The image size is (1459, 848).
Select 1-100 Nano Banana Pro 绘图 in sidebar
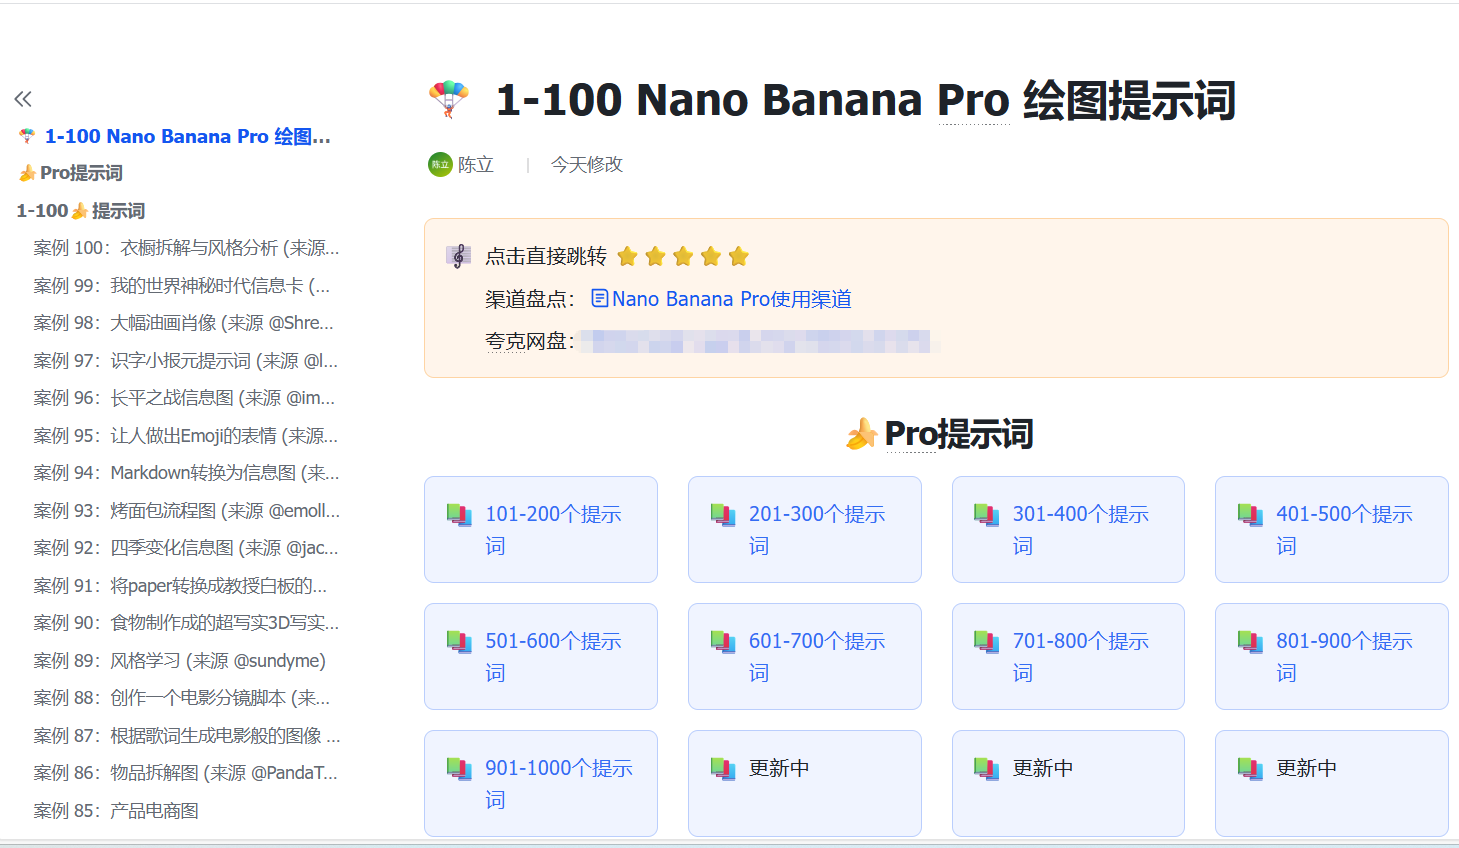point(187,137)
